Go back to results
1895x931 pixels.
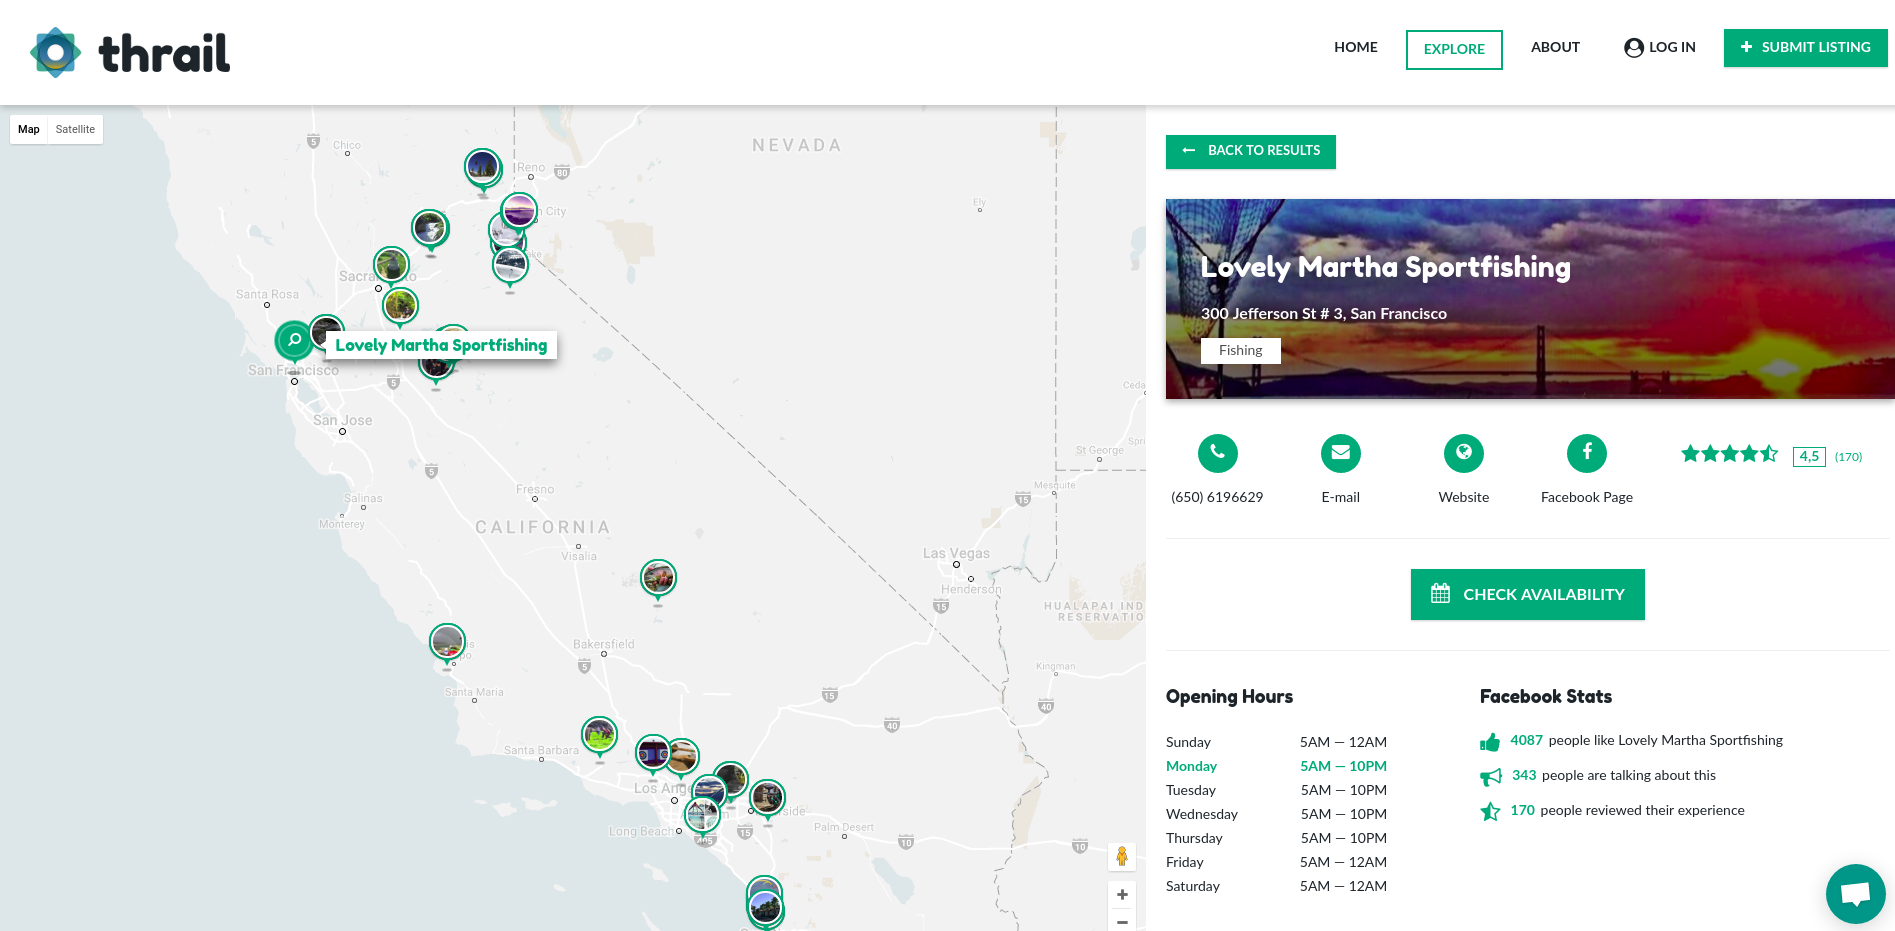pos(1251,151)
